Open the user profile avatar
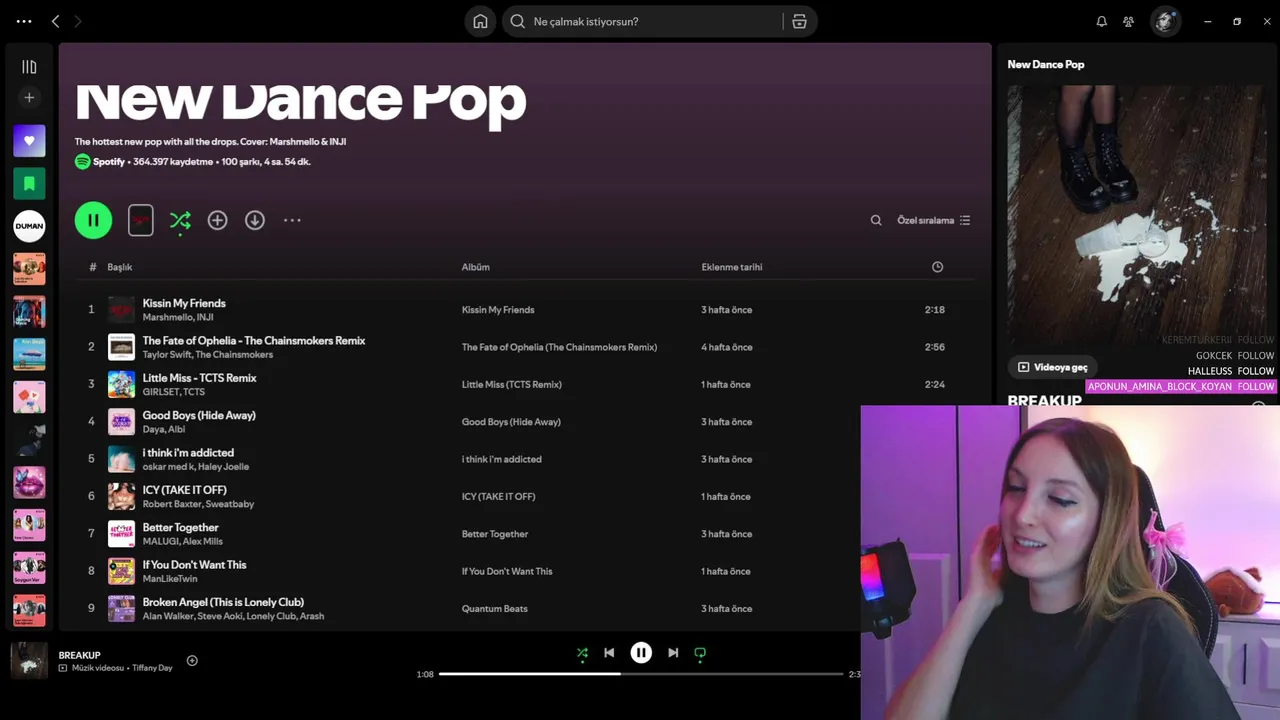Image resolution: width=1280 pixels, height=720 pixels. [1165, 21]
